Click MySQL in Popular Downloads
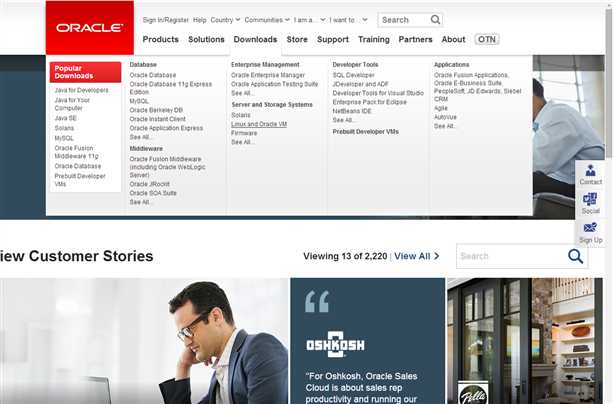613x404 pixels. pos(64,138)
